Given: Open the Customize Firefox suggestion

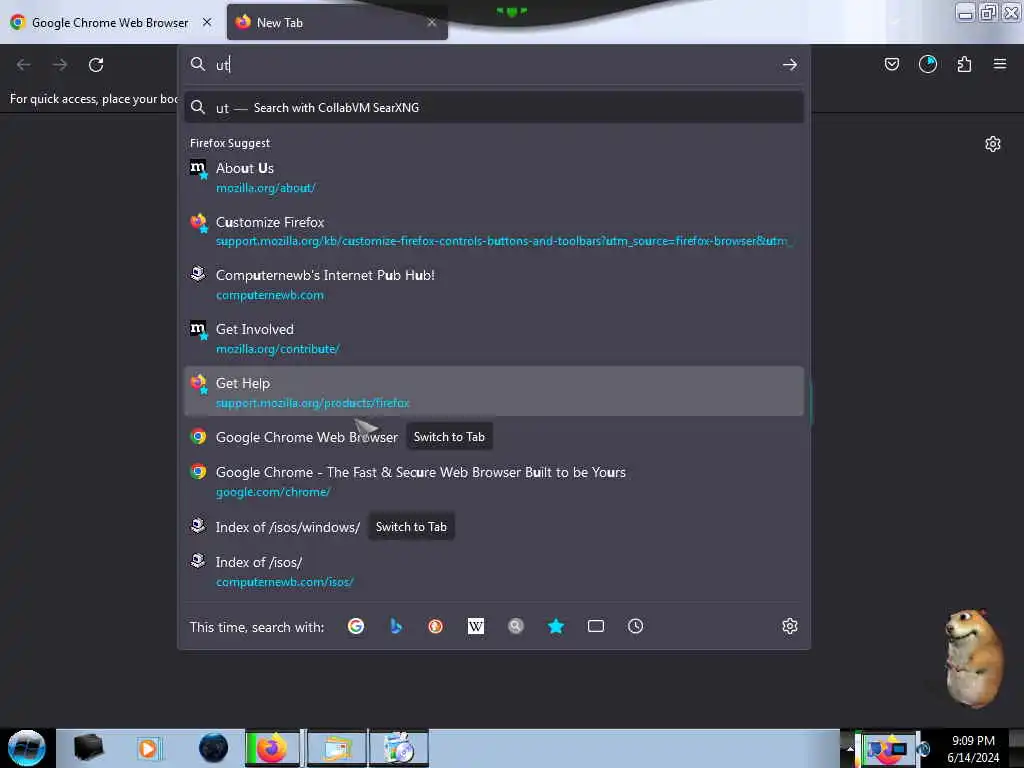Looking at the screenshot, I should (x=494, y=231).
